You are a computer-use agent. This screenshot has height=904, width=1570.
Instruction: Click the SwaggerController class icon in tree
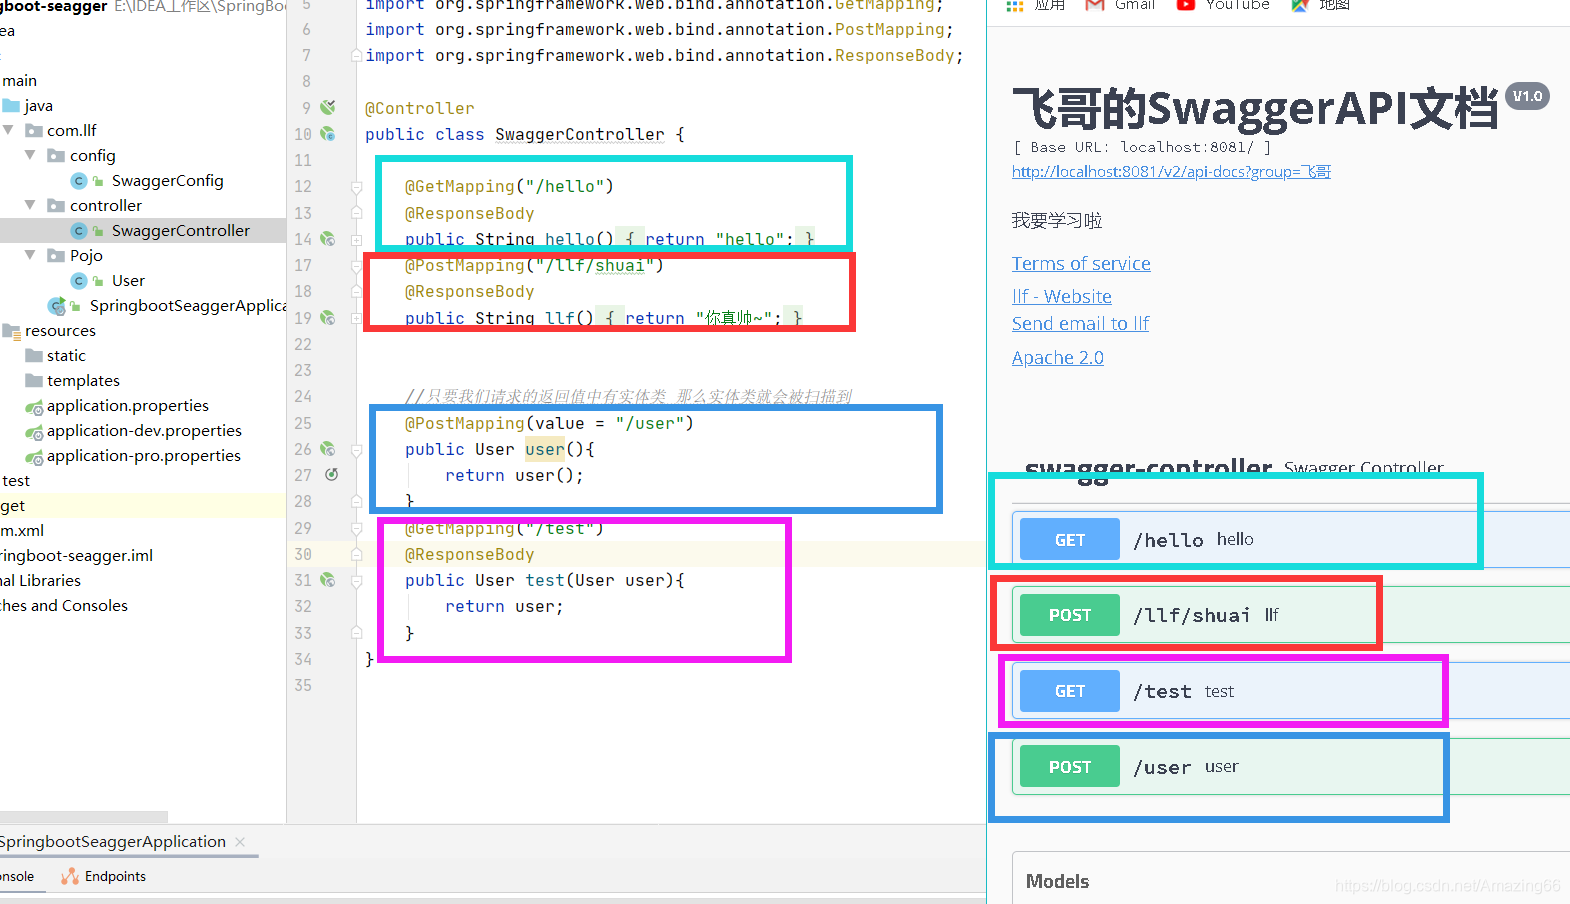79,231
